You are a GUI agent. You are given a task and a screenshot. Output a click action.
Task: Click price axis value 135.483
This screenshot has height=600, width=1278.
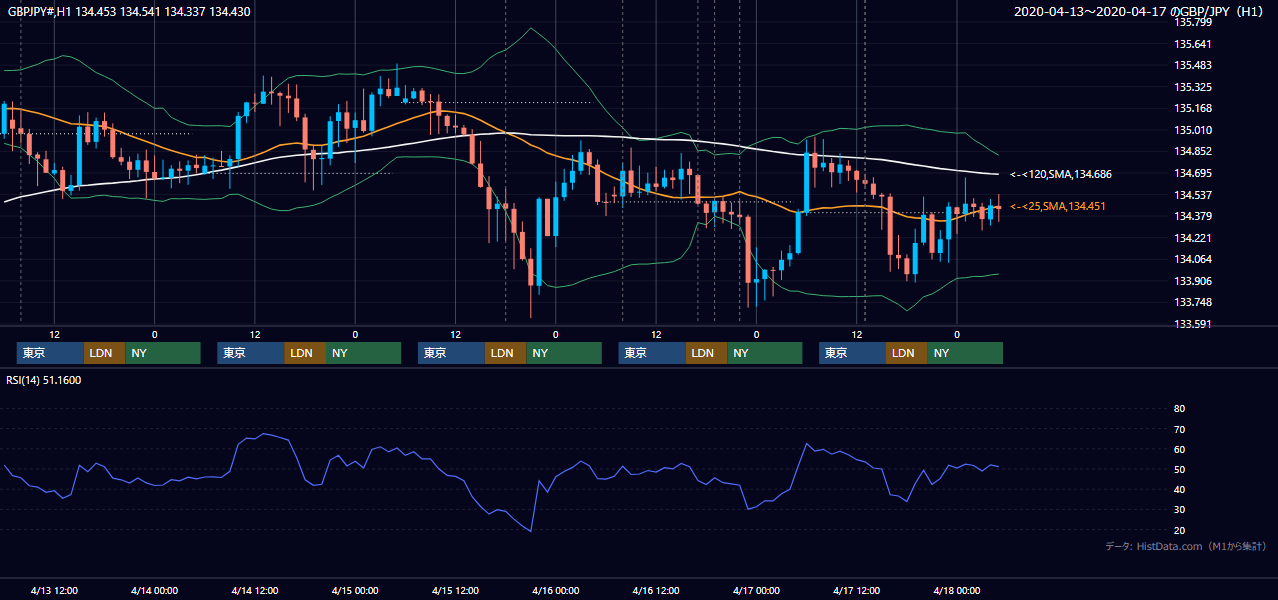1193,65
